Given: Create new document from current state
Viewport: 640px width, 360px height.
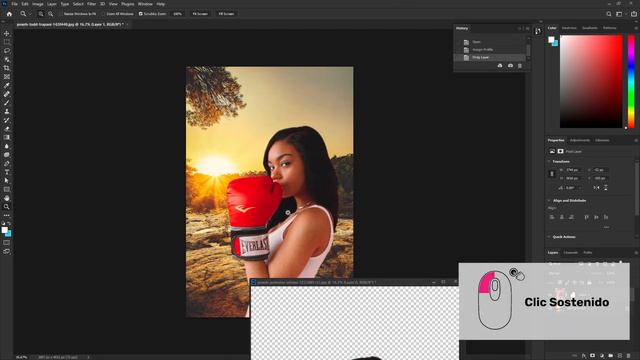Looking at the screenshot, I should (x=500, y=66).
